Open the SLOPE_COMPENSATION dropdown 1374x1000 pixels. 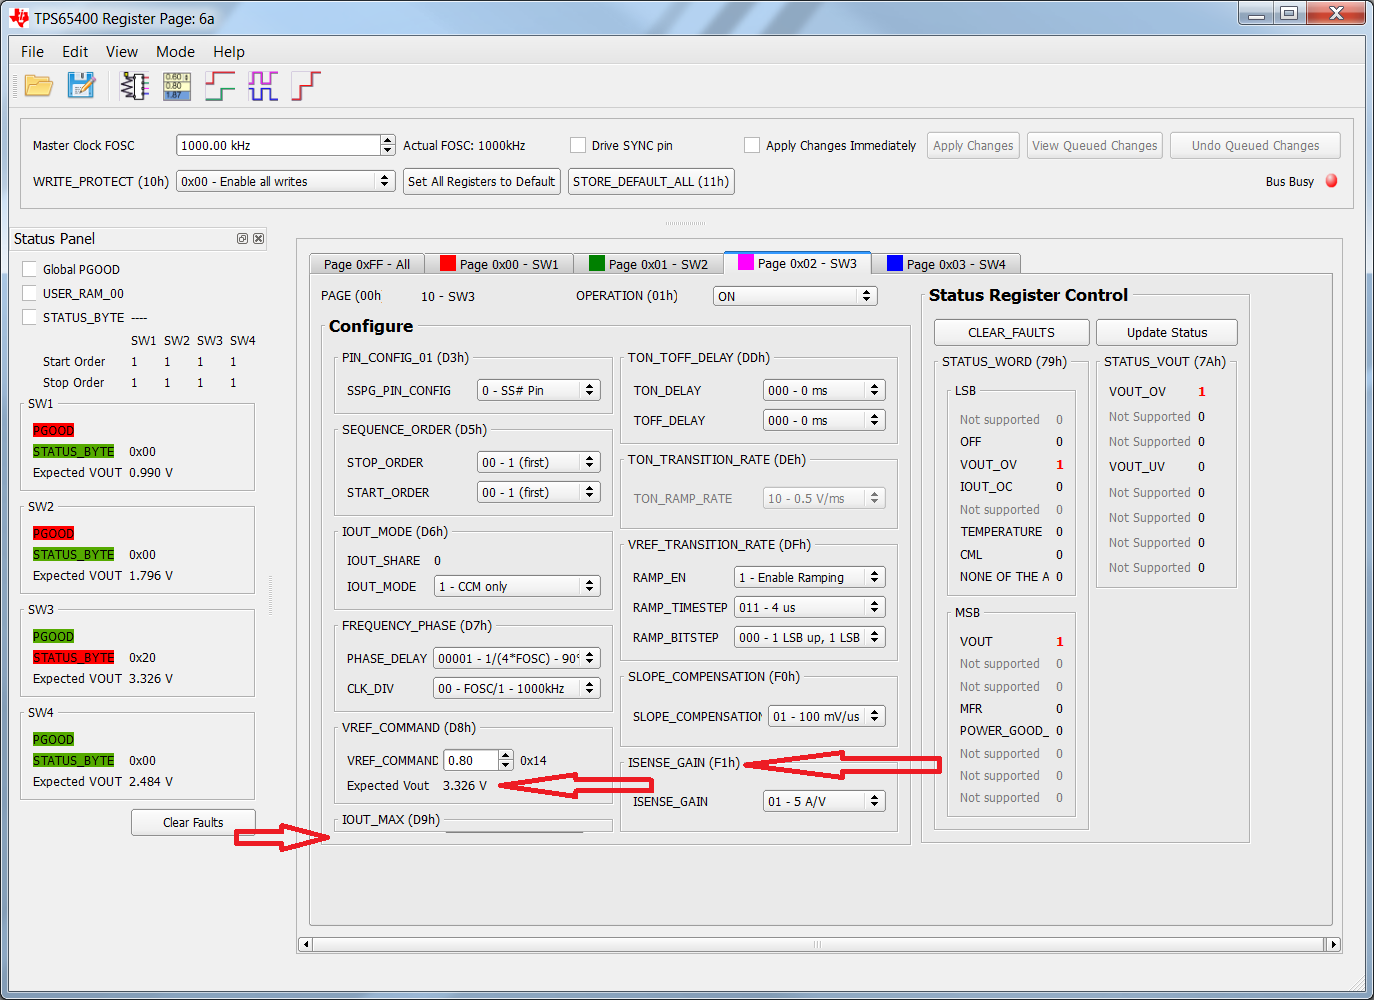(x=827, y=716)
